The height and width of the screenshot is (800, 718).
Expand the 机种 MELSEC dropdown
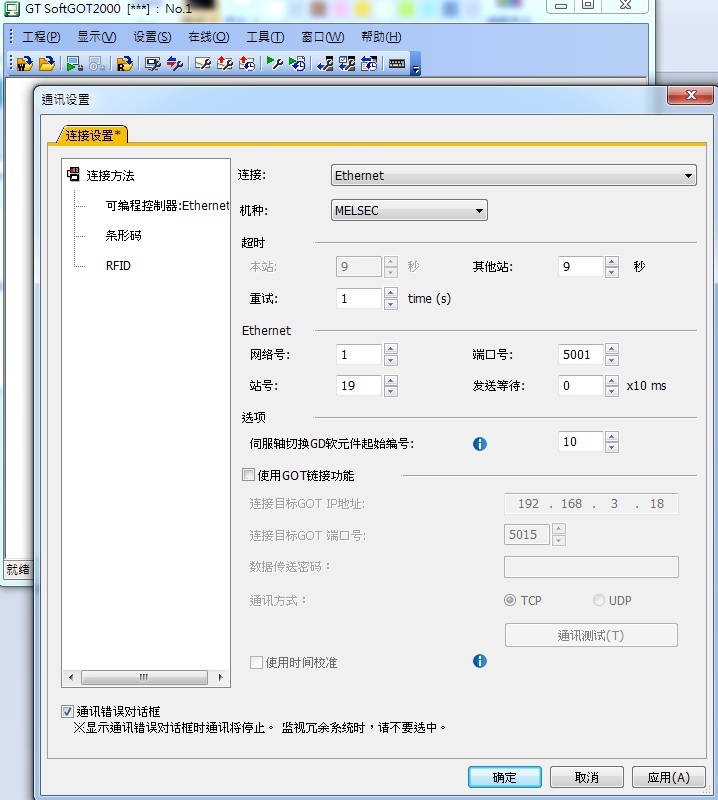pos(409,211)
